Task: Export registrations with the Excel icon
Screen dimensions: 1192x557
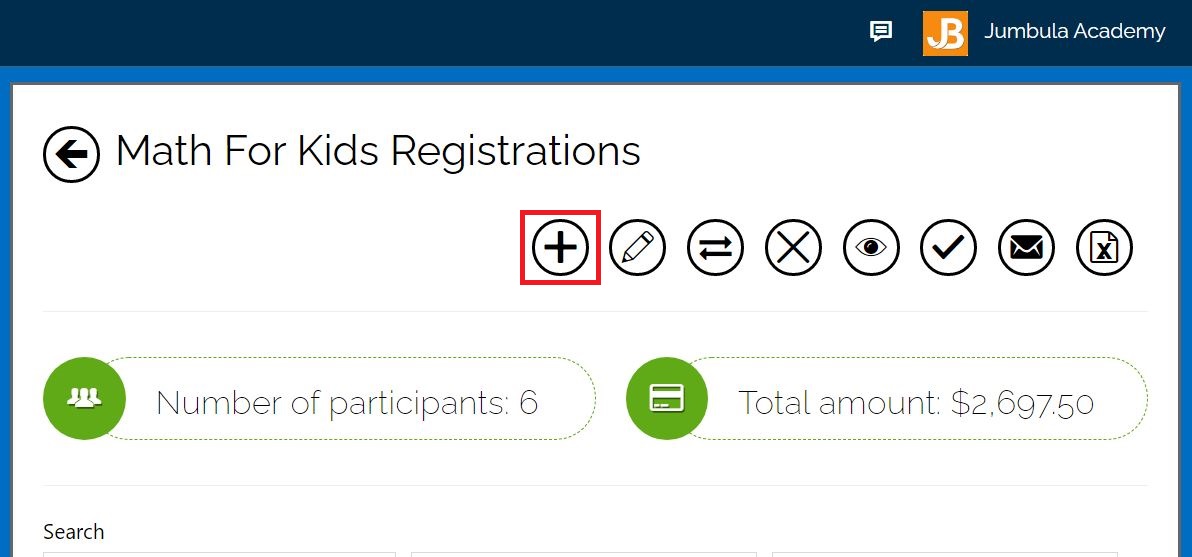Action: point(1105,248)
